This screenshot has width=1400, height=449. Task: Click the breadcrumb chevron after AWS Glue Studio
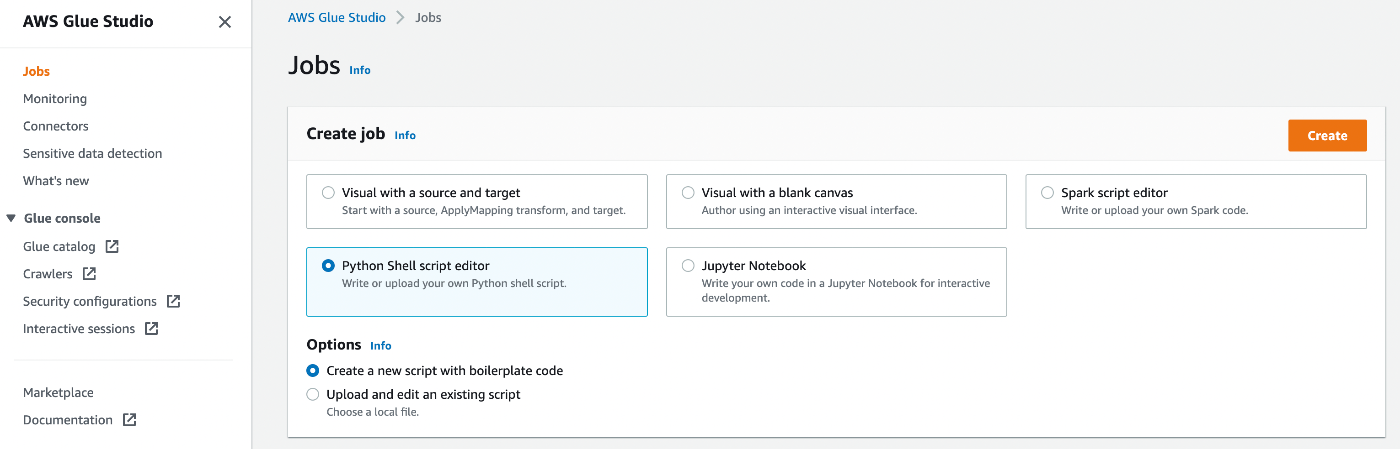(400, 18)
